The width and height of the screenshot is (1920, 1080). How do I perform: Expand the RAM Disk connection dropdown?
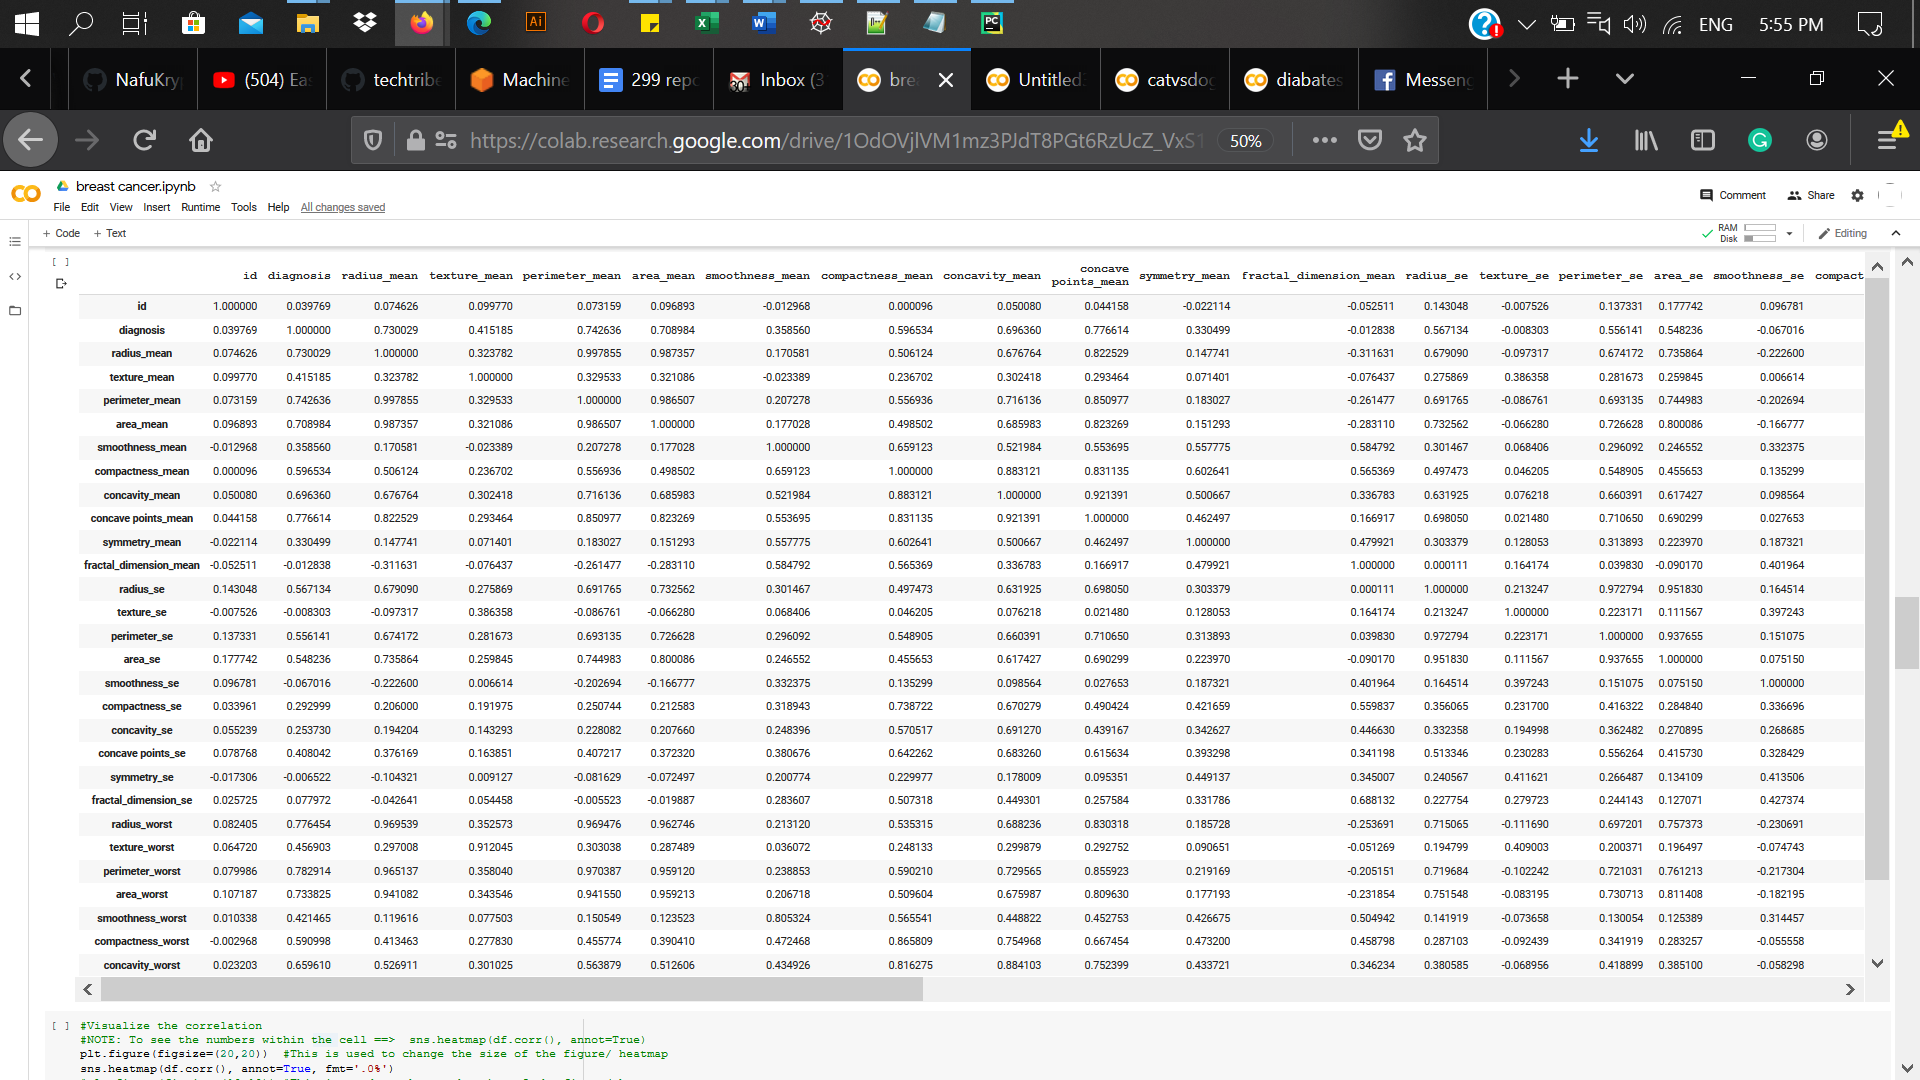[1789, 234]
